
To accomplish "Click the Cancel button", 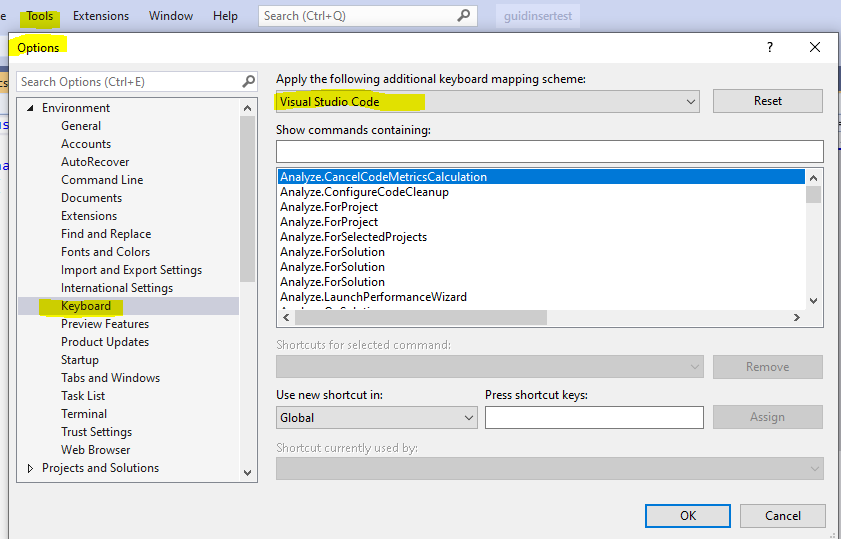I will (x=783, y=516).
